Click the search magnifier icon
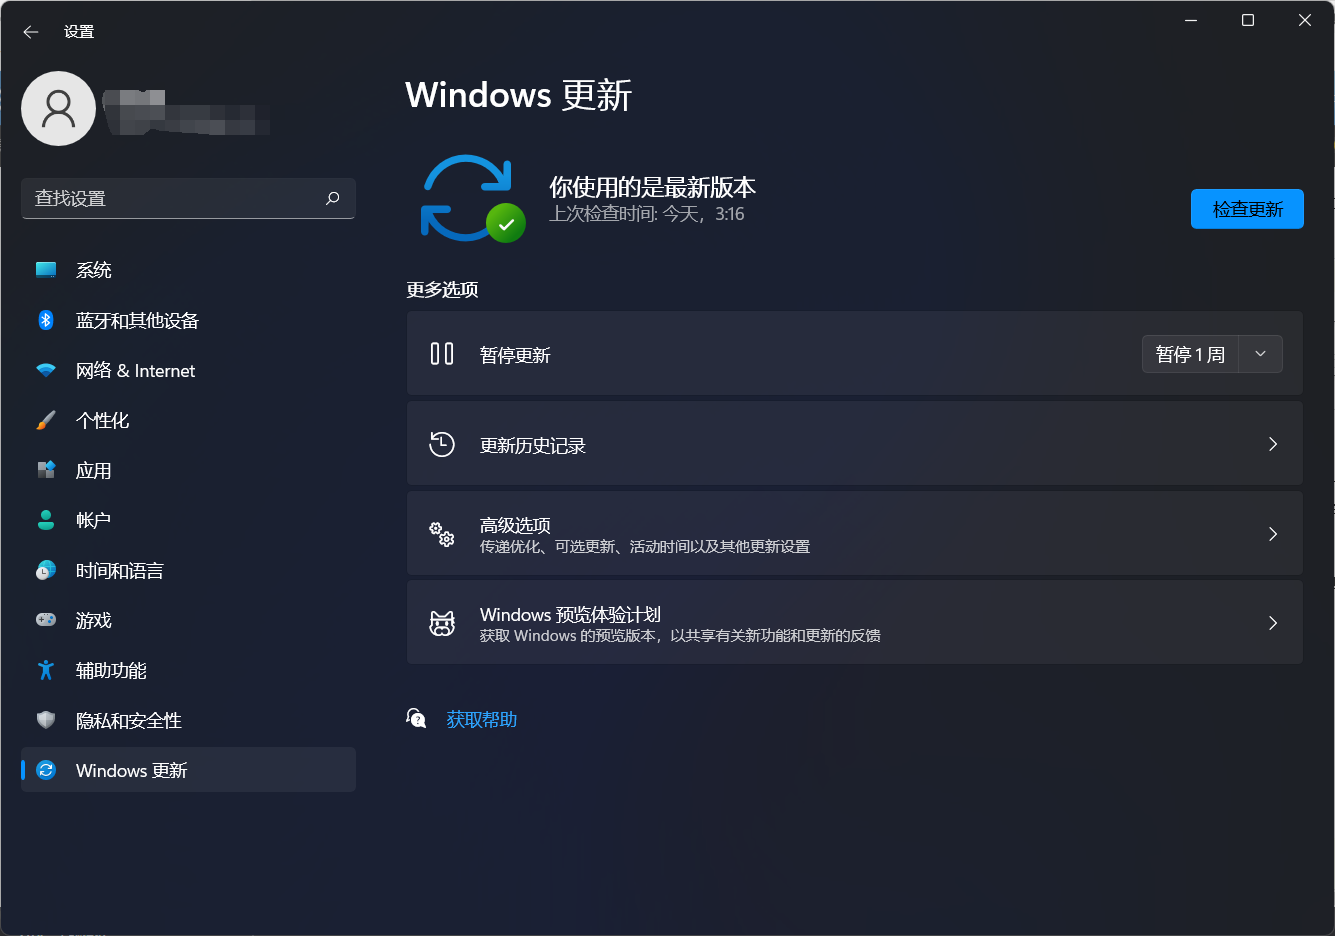1335x936 pixels. pyautogui.click(x=333, y=198)
